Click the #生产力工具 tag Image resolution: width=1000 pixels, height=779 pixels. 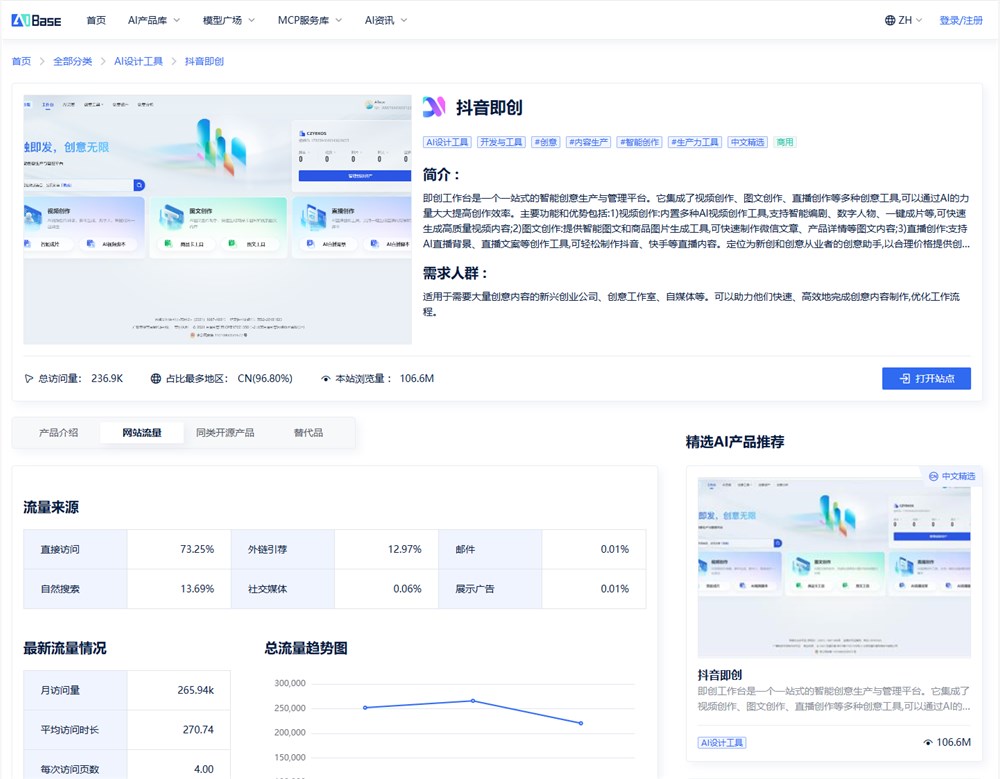pyautogui.click(x=695, y=142)
